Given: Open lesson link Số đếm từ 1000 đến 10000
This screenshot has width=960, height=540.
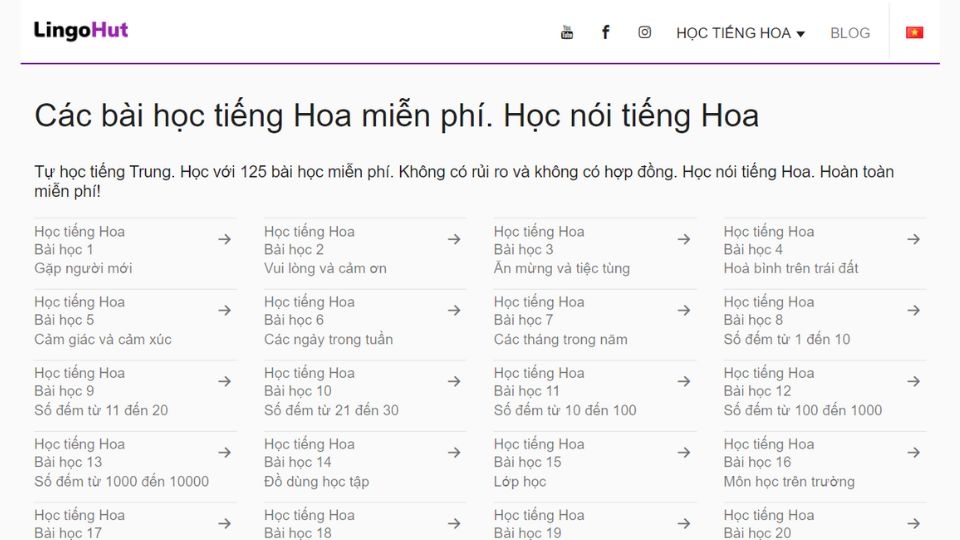Looking at the screenshot, I should (121, 481).
